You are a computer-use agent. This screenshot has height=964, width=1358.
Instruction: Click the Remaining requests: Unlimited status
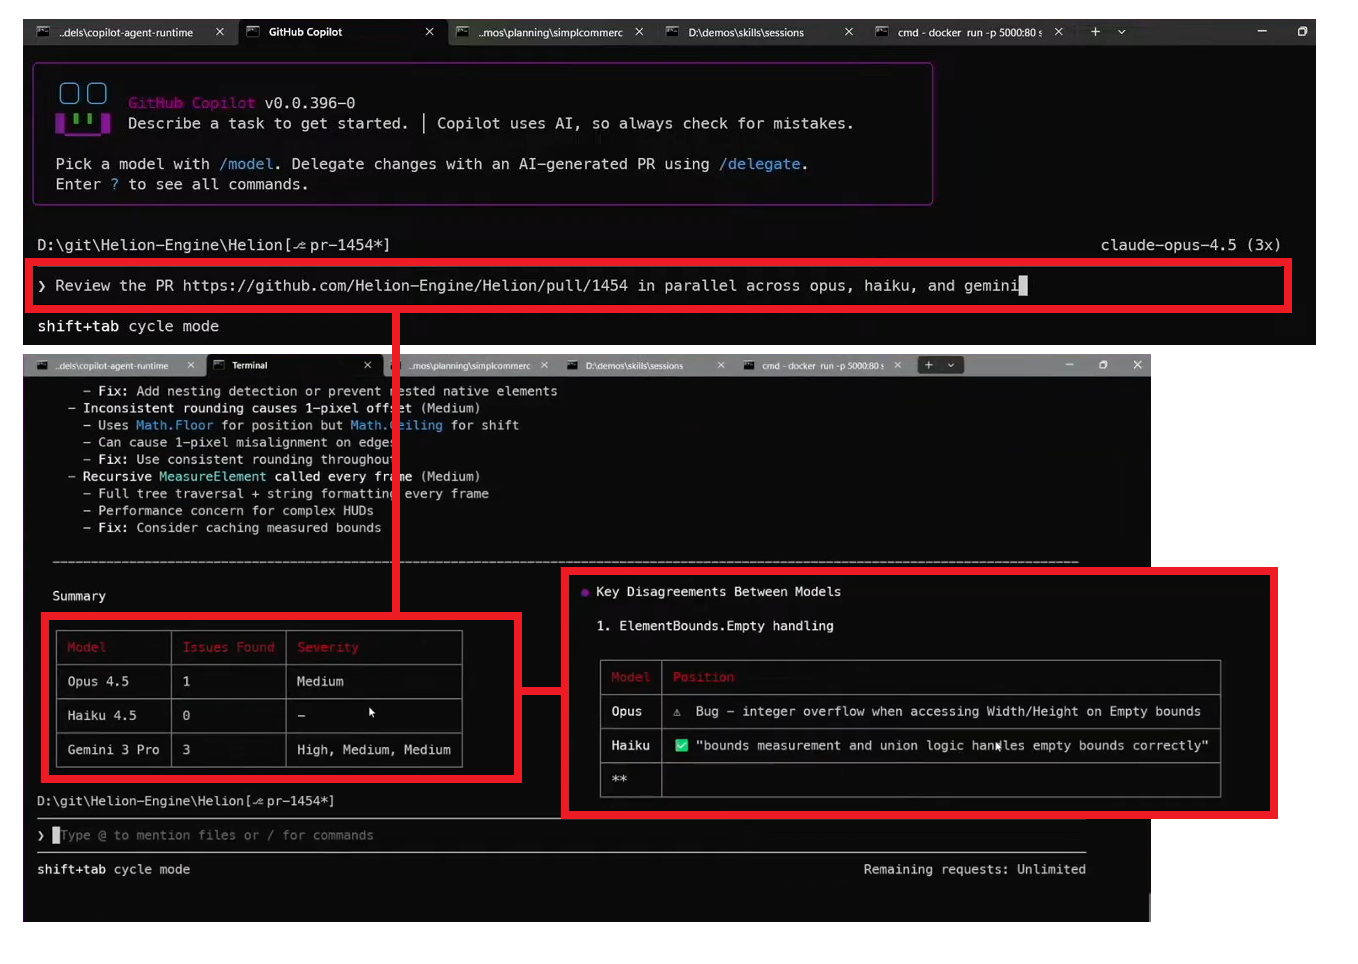975,870
